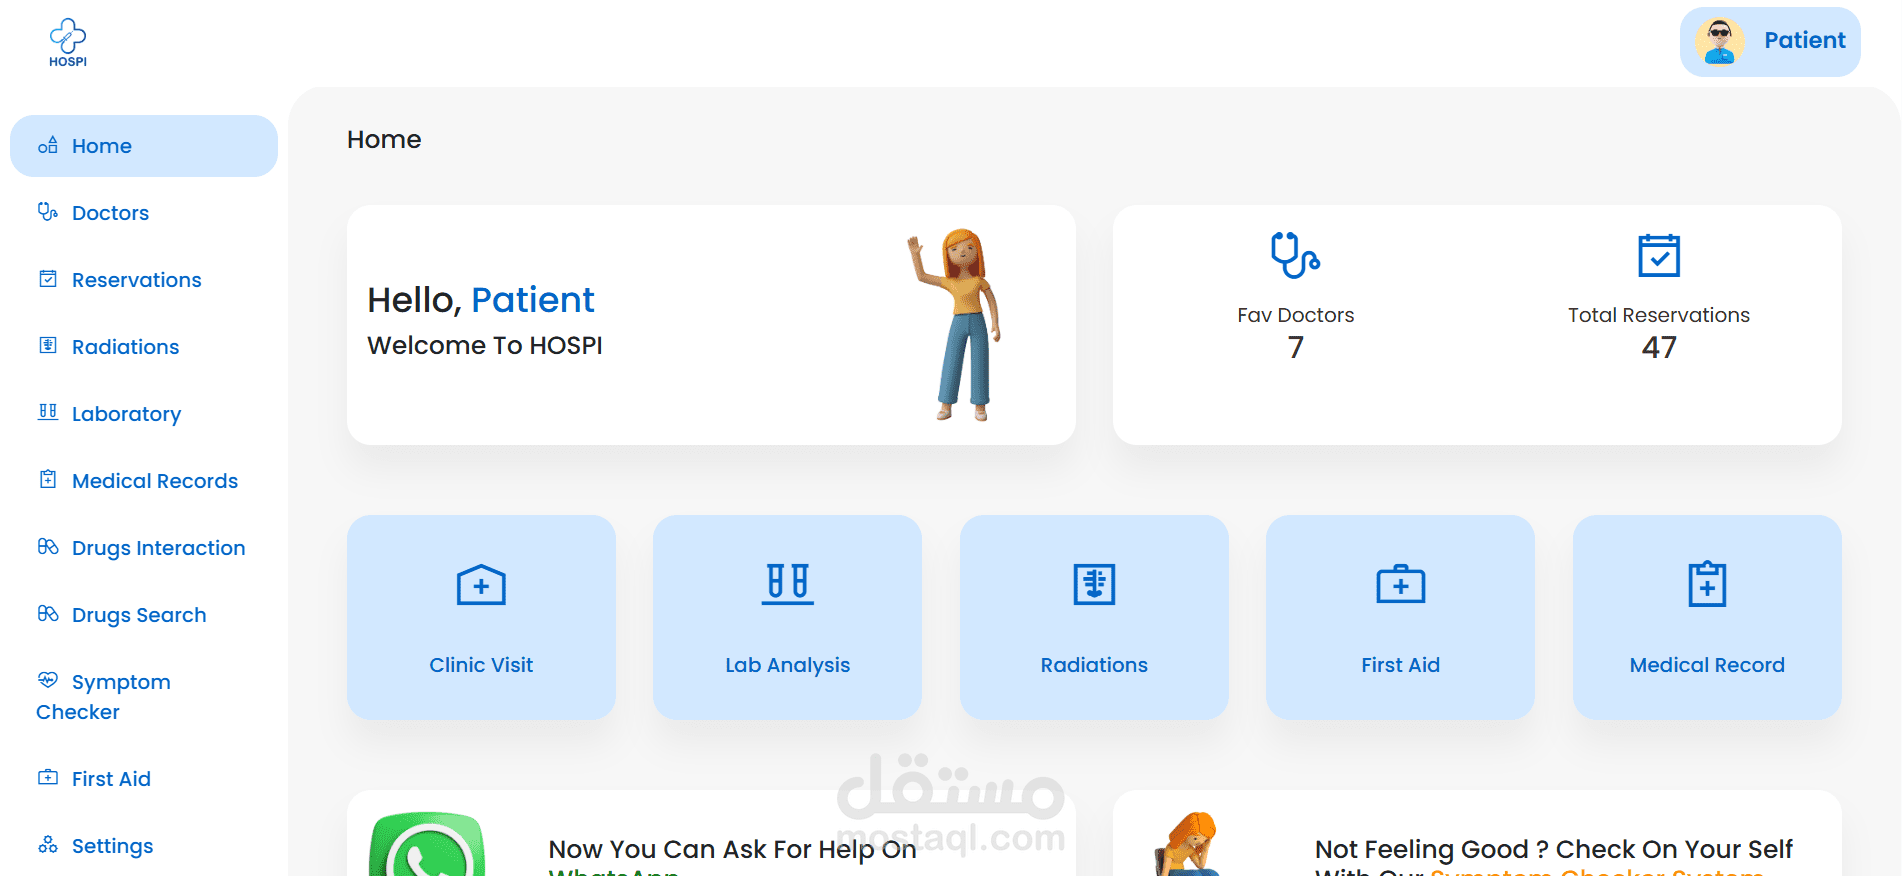The height and width of the screenshot is (876, 1902).
Task: Open Settings from the sidebar
Action: 144,846
